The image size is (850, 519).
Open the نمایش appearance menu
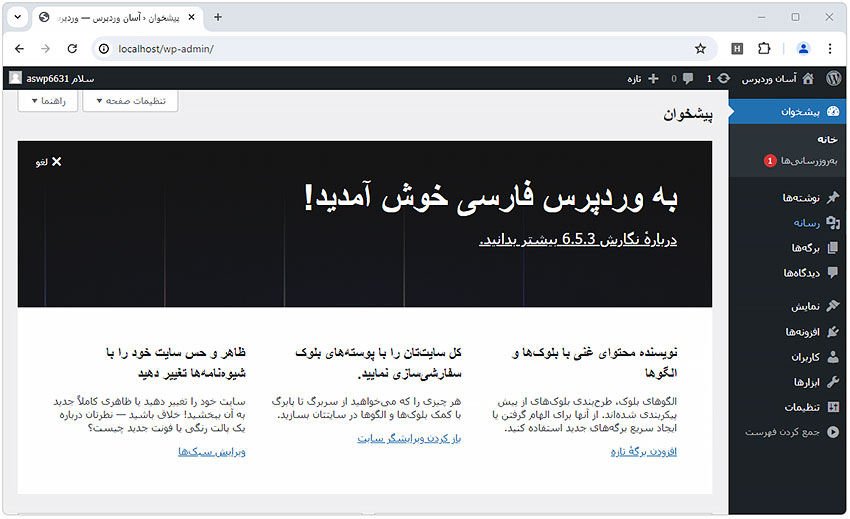click(x=788, y=306)
